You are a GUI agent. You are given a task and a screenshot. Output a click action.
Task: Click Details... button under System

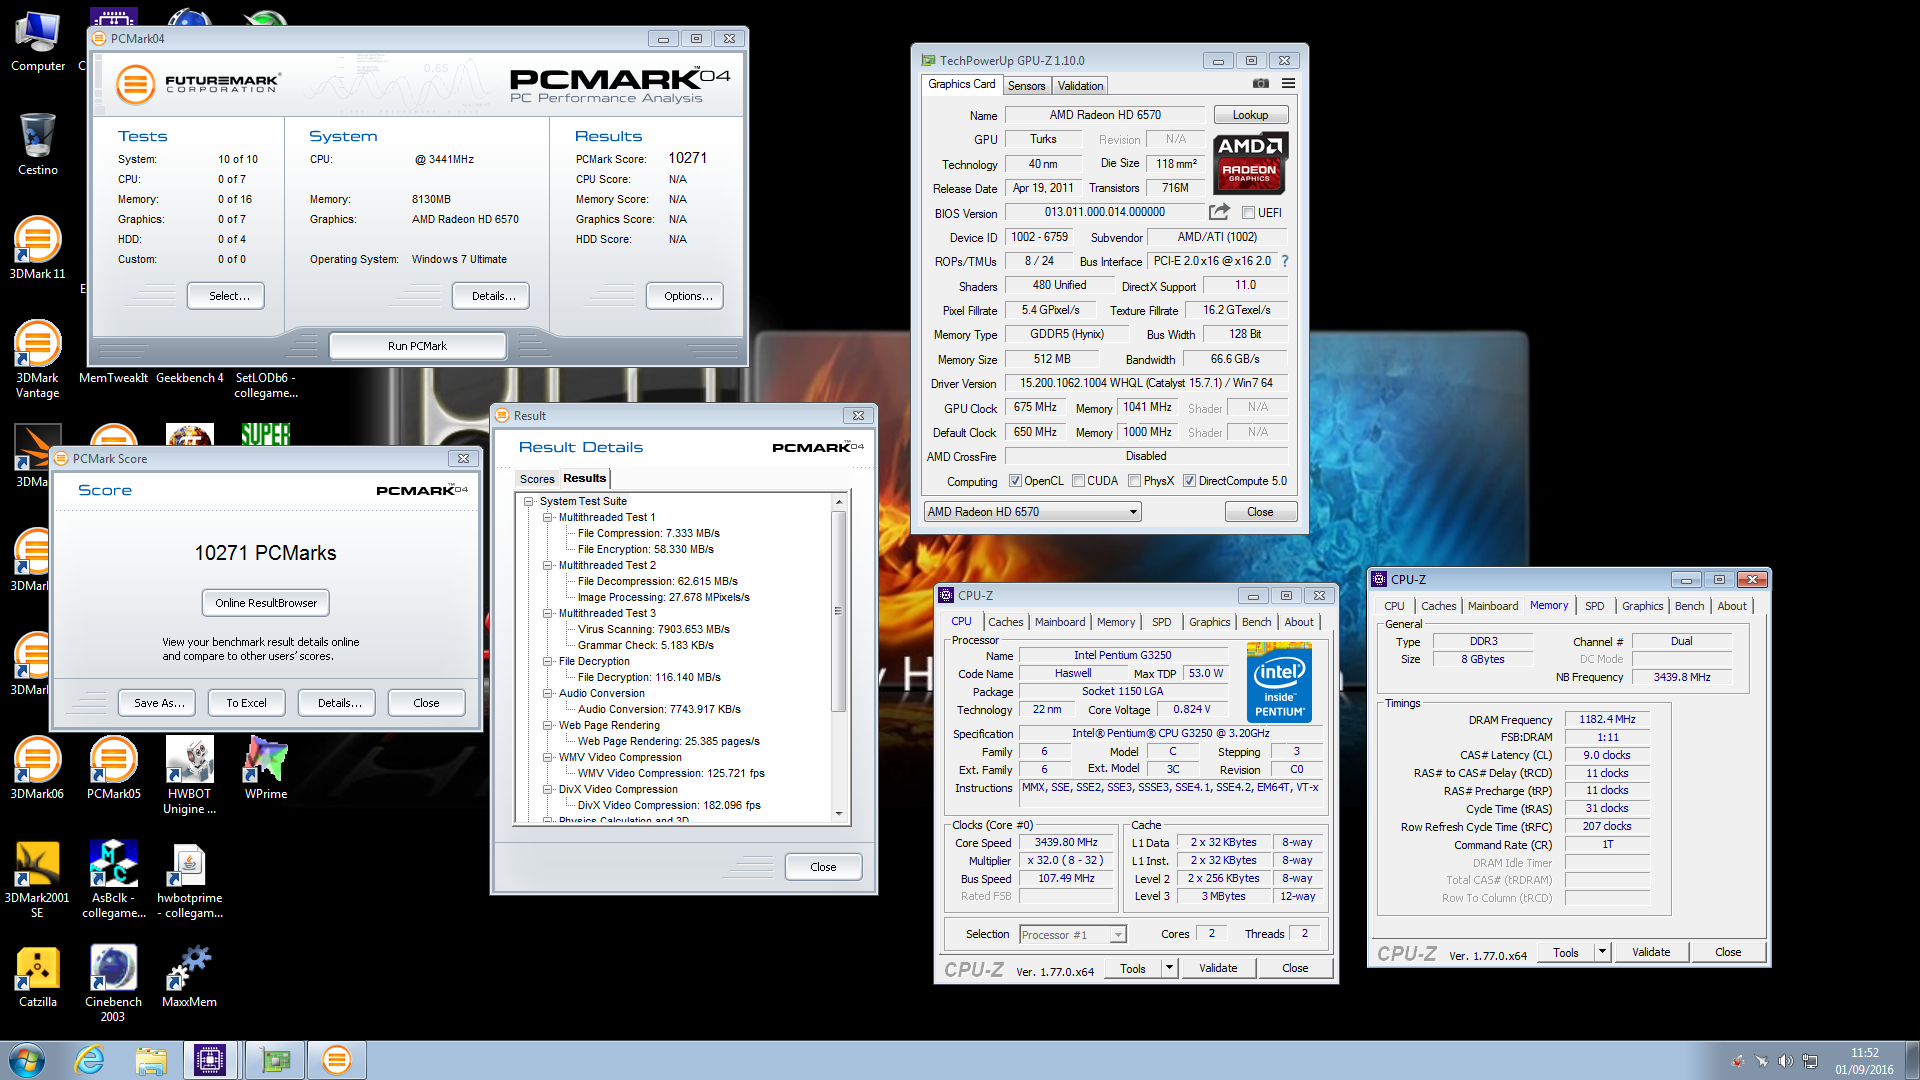click(491, 296)
